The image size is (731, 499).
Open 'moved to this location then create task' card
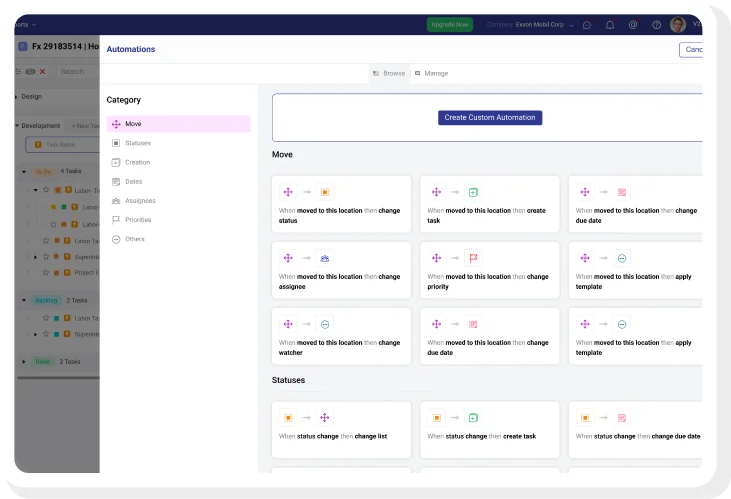tap(490, 204)
